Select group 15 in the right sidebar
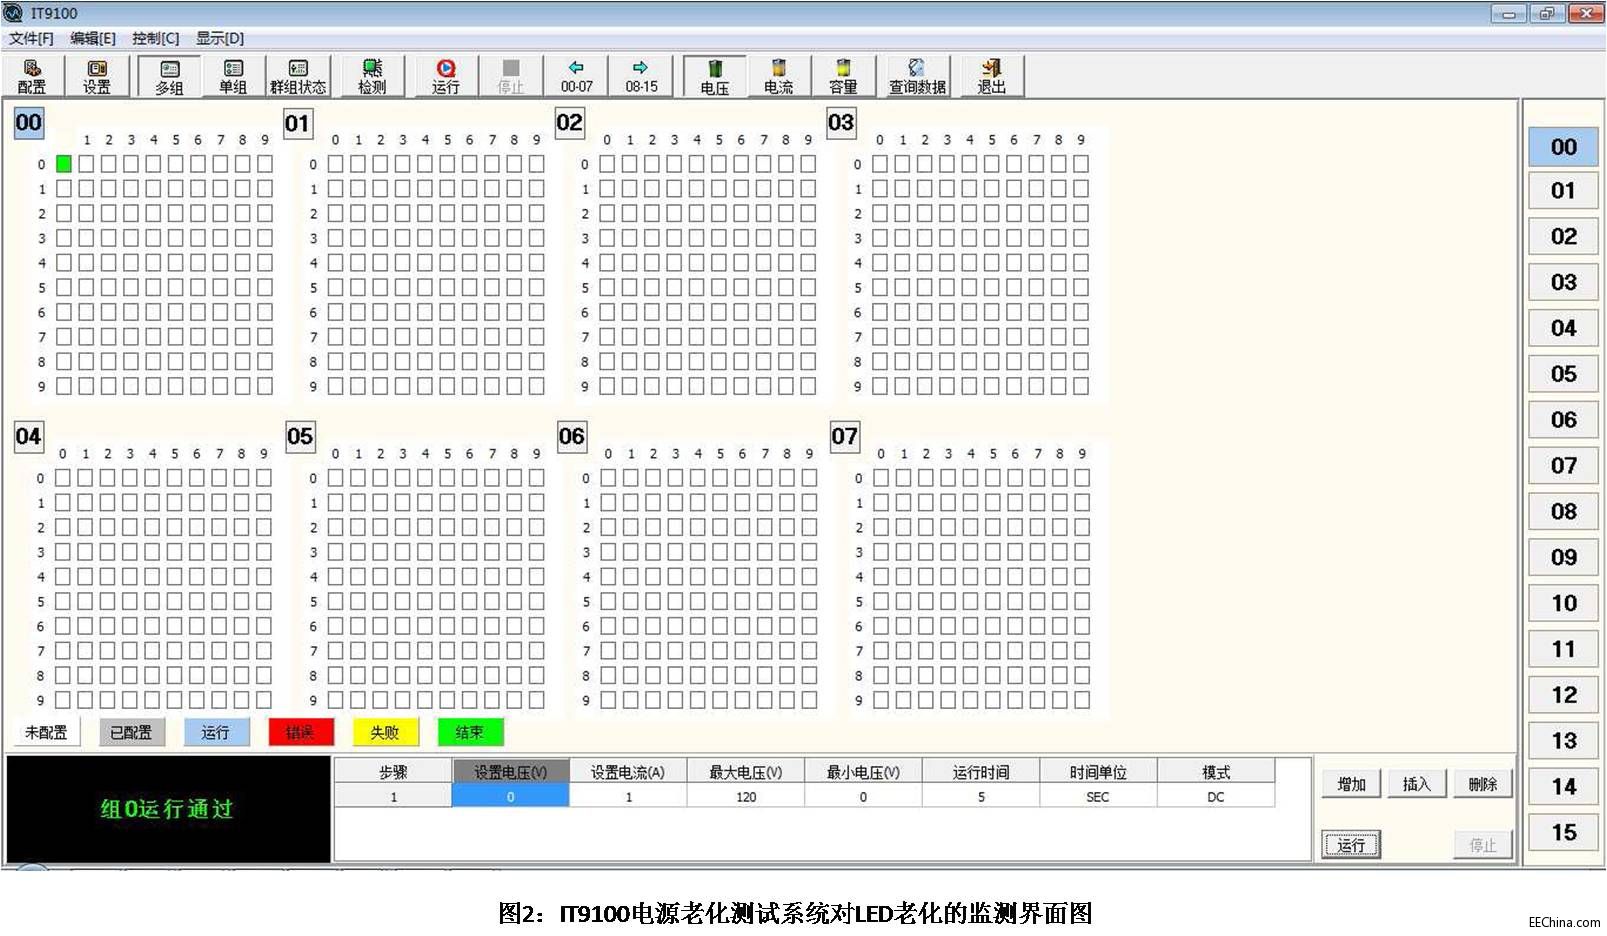 coord(1563,832)
